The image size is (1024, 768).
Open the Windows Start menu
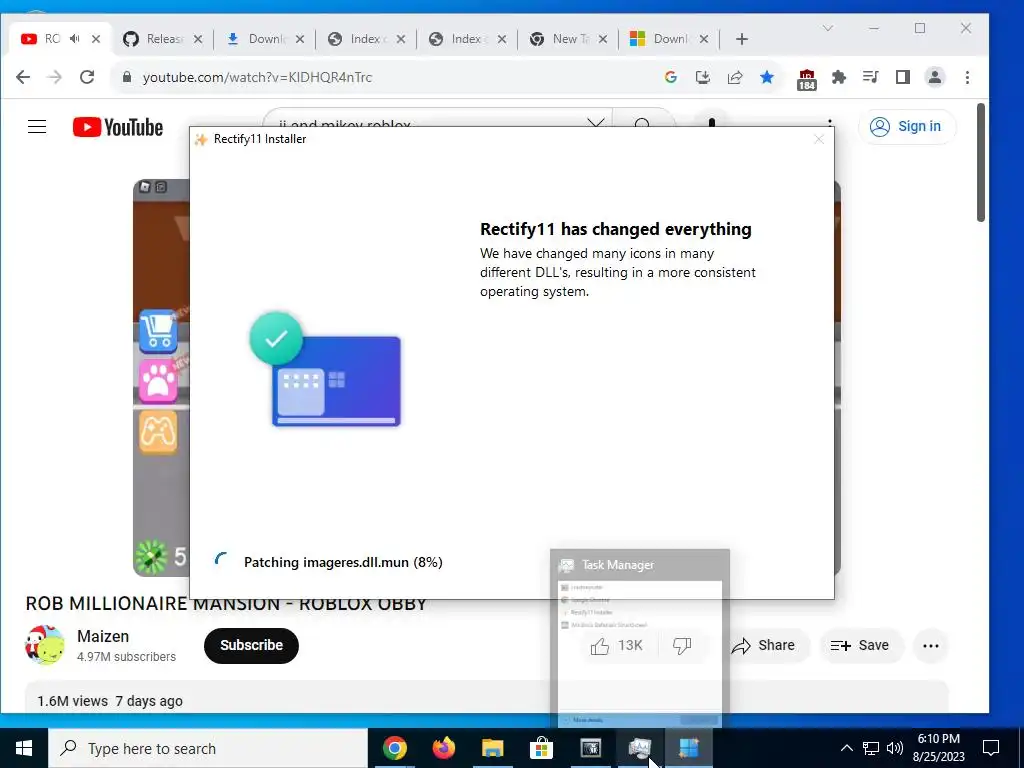click(x=24, y=748)
